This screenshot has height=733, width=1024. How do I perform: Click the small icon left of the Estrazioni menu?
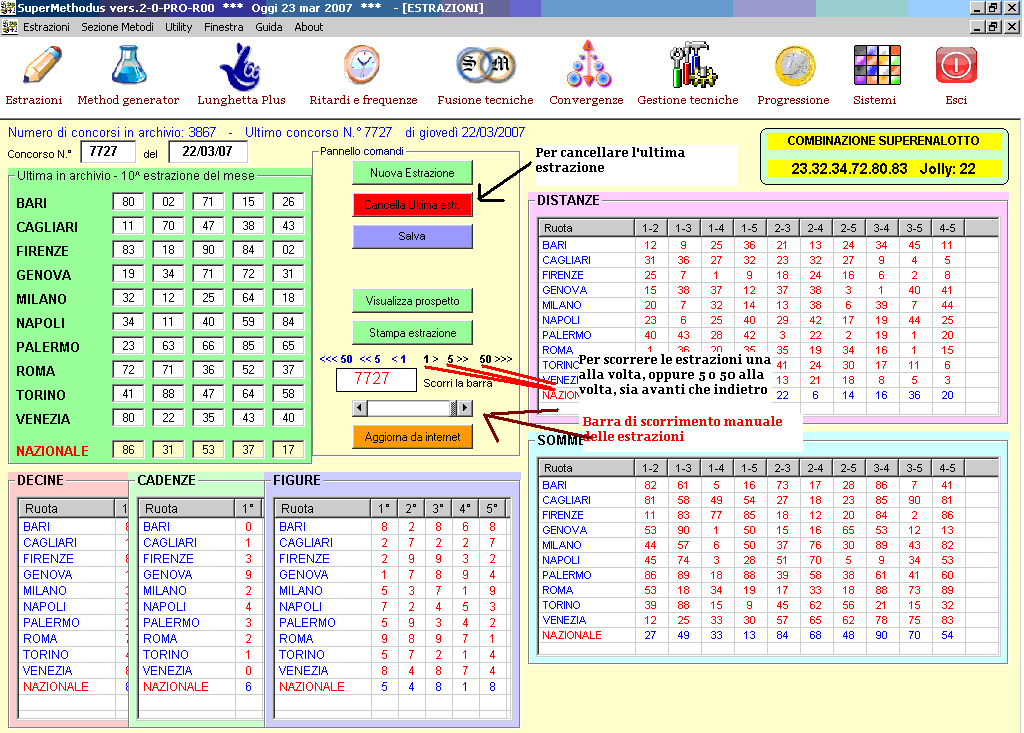pyautogui.click(x=10, y=27)
